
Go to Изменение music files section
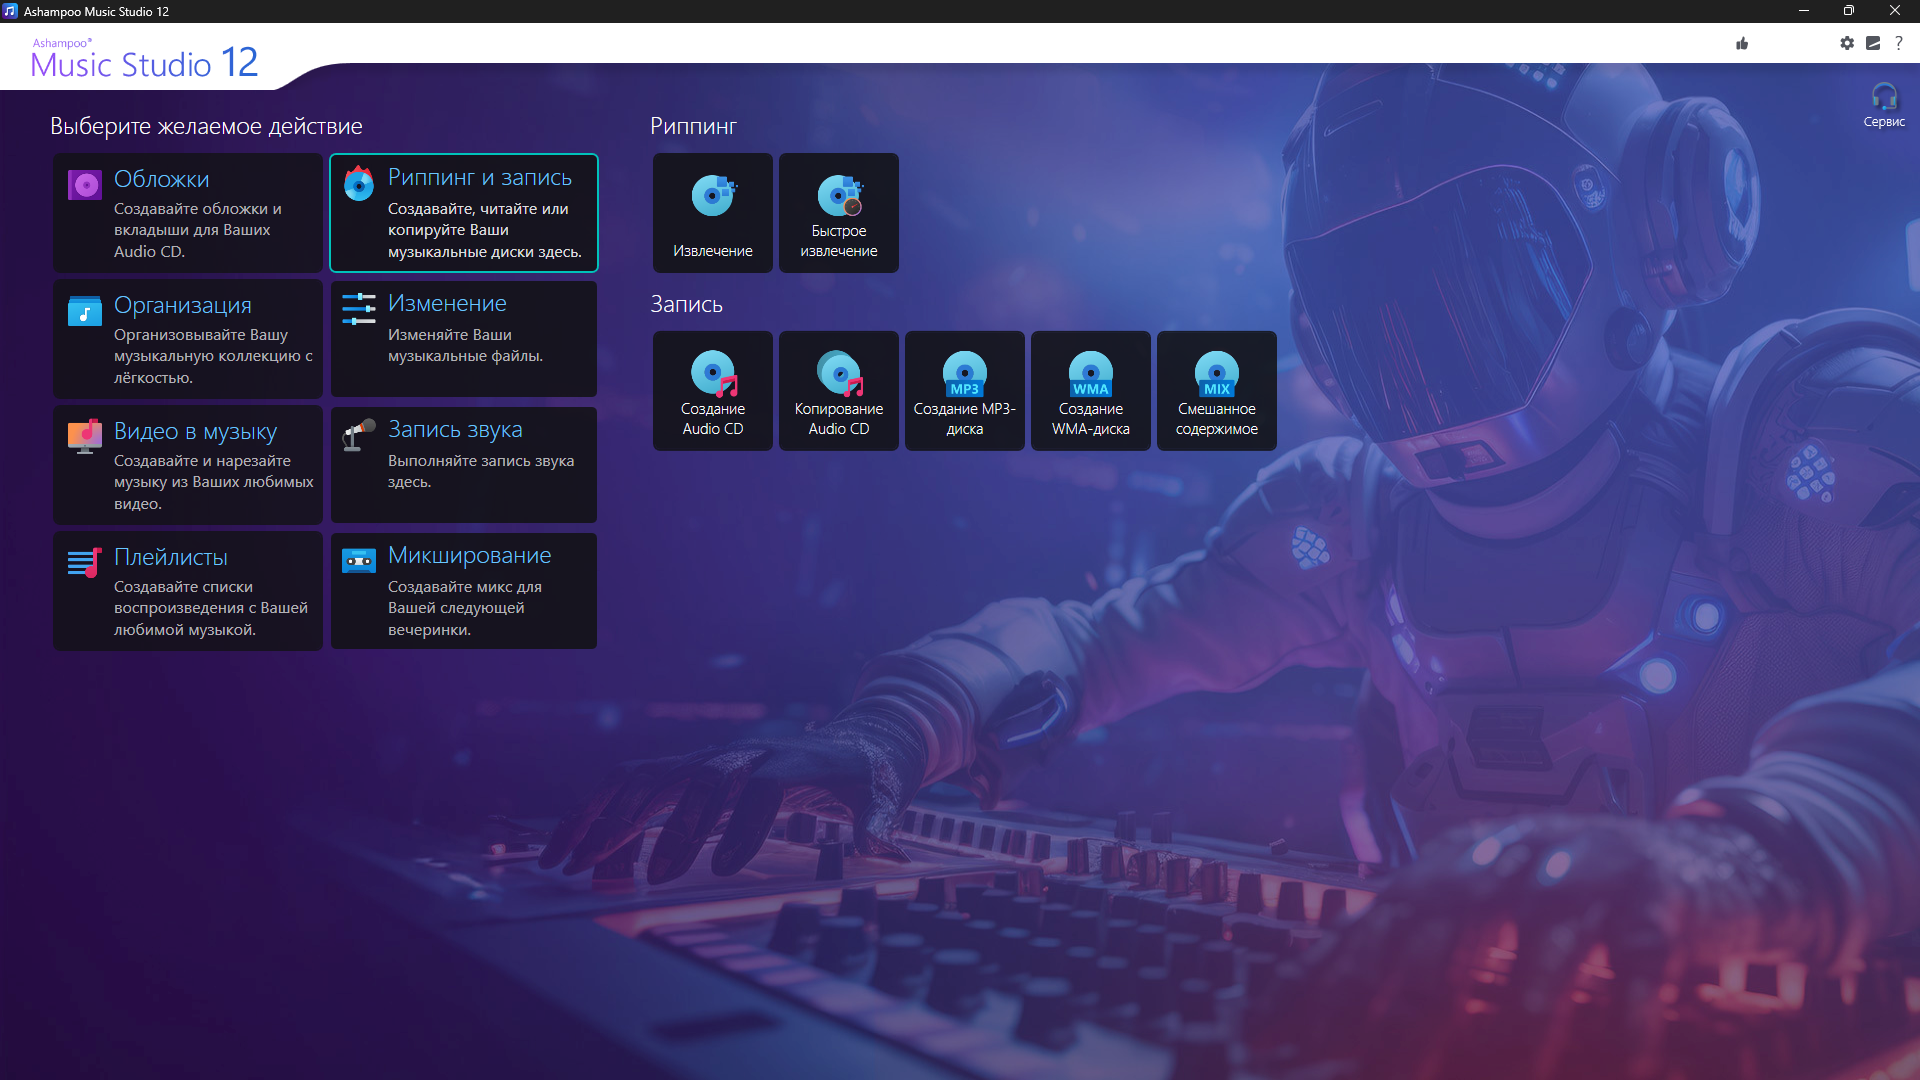click(x=464, y=339)
